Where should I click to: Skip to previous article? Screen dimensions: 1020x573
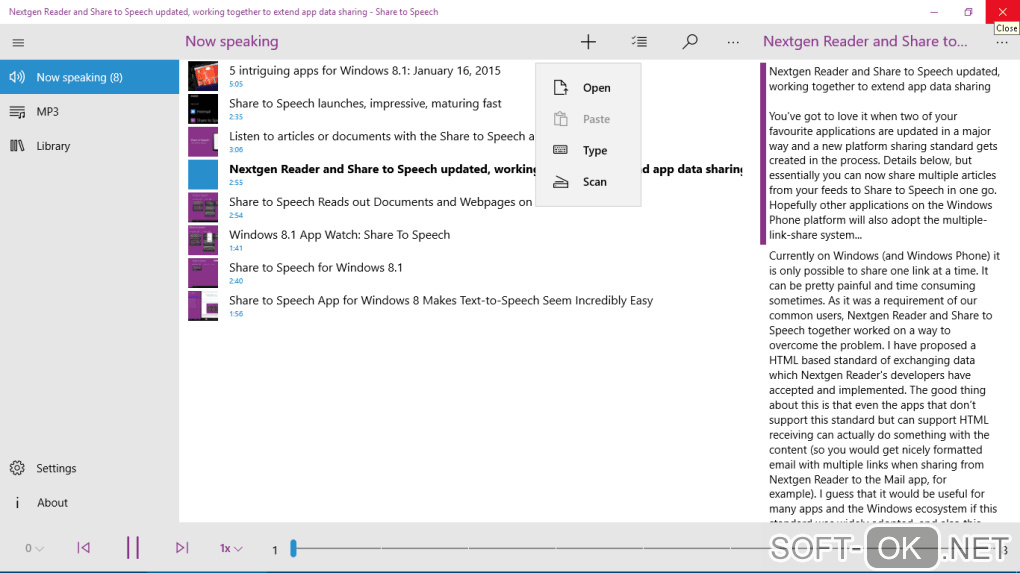pyautogui.click(x=83, y=548)
